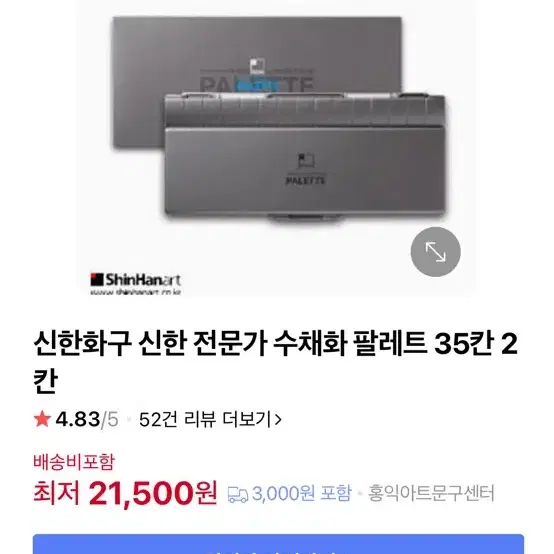Tap the expand image arrows icon
The height and width of the screenshot is (554, 554).
coord(435,252)
